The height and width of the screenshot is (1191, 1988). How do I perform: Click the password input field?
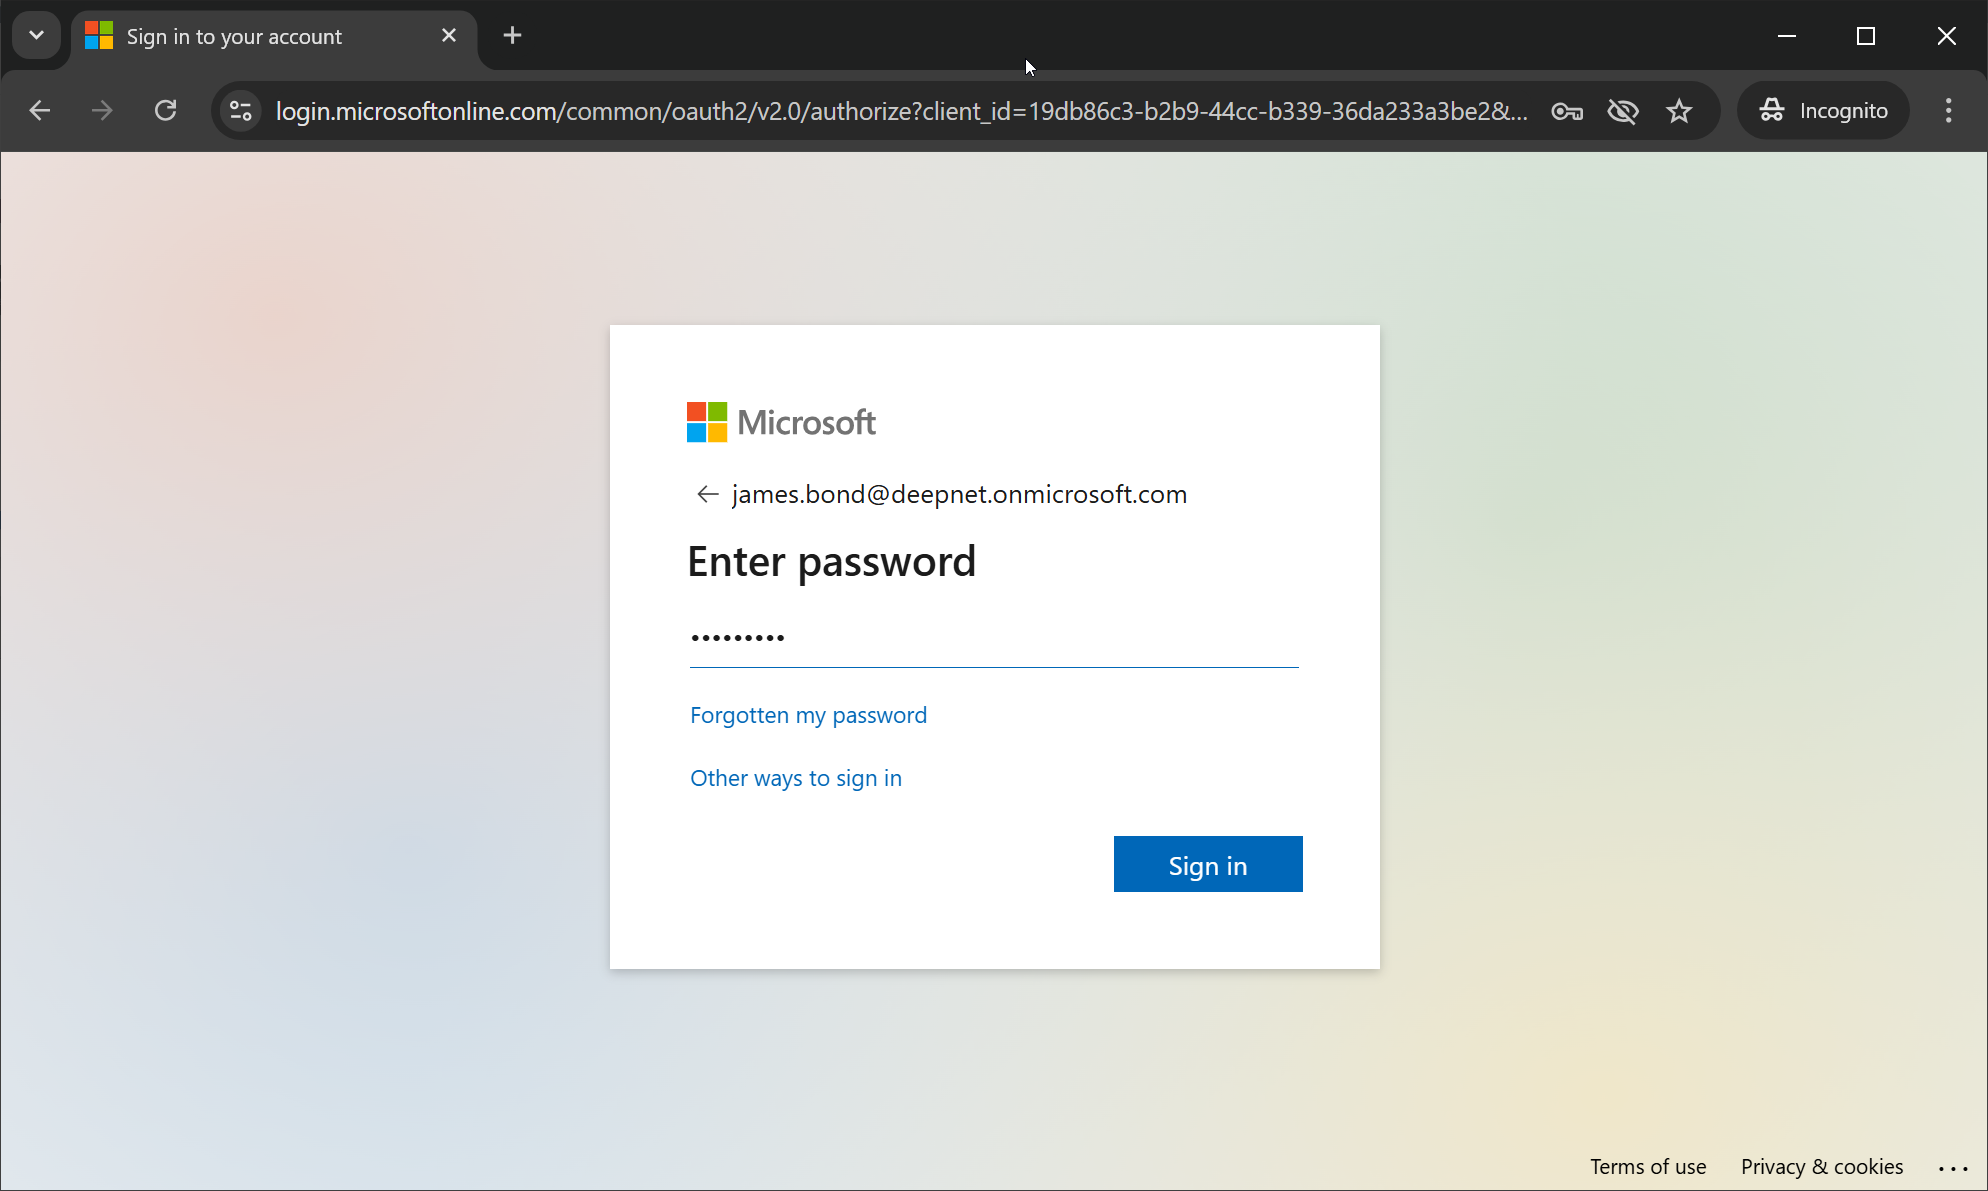coord(993,638)
